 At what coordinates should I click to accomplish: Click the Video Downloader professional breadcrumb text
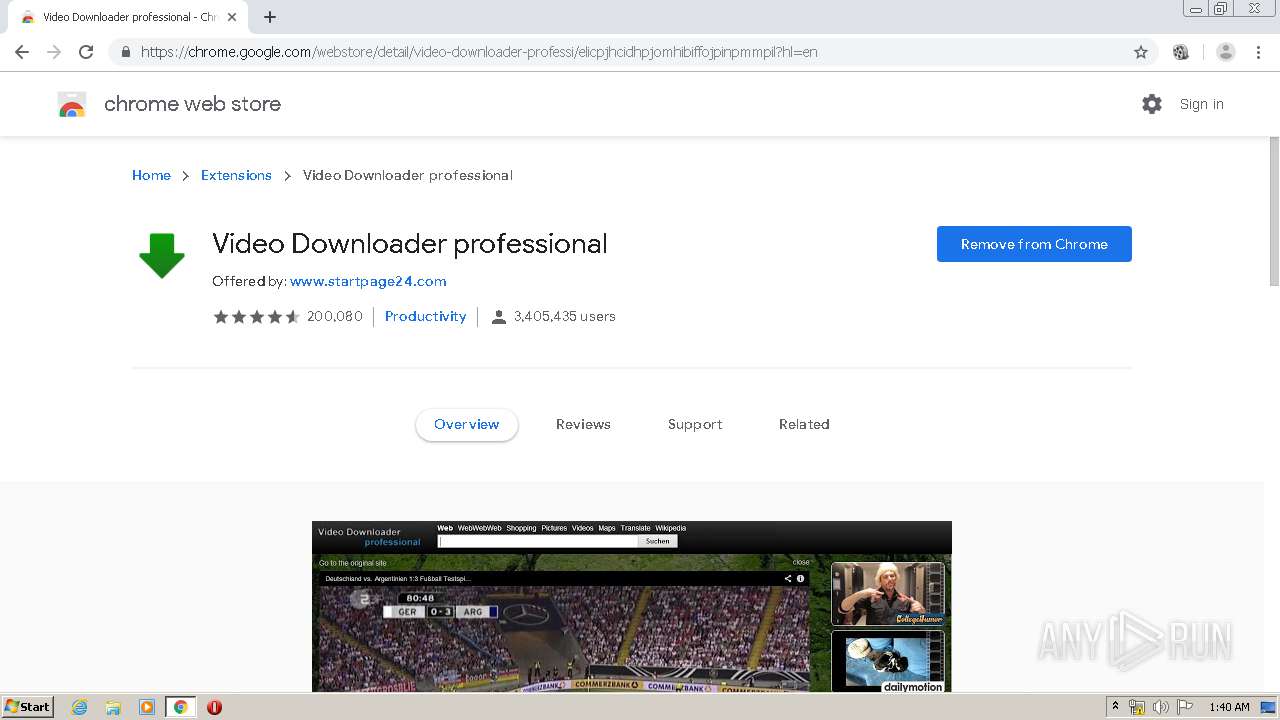tap(408, 175)
